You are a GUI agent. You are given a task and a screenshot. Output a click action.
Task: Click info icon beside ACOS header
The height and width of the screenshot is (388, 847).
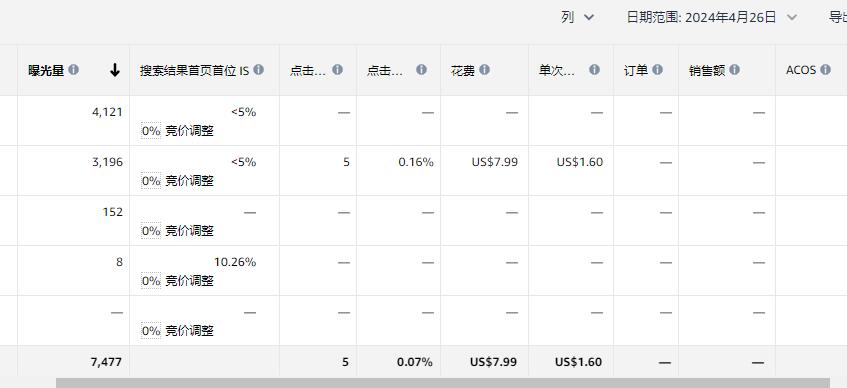pyautogui.click(x=825, y=70)
